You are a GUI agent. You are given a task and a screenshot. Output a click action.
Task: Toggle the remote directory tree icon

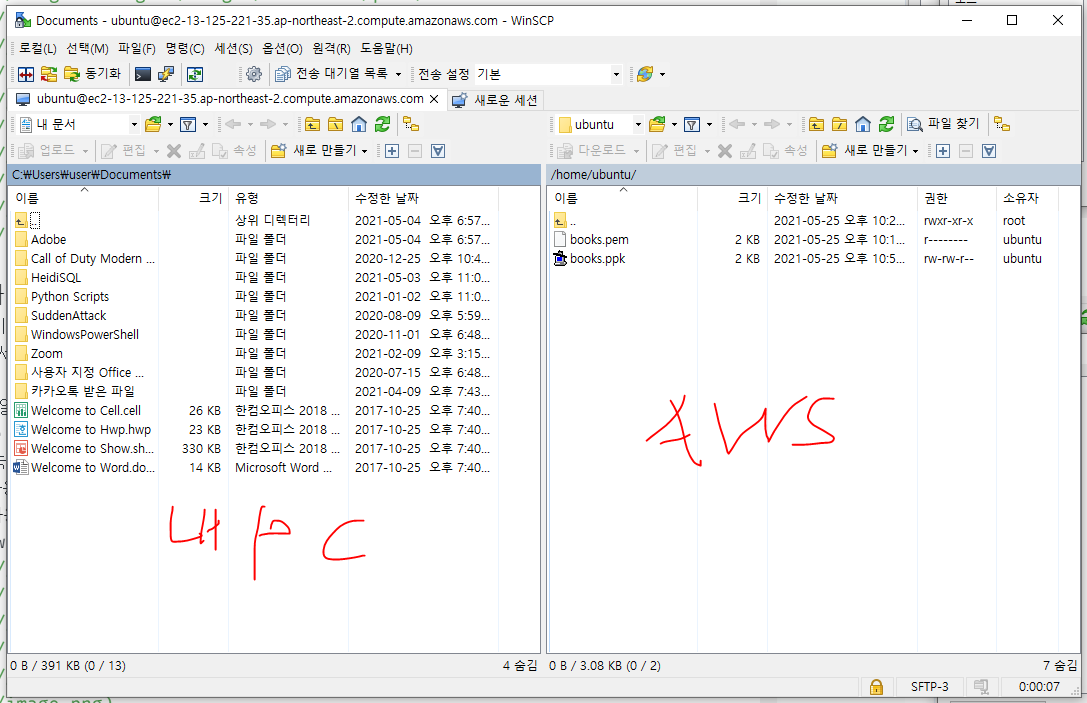point(1002,125)
